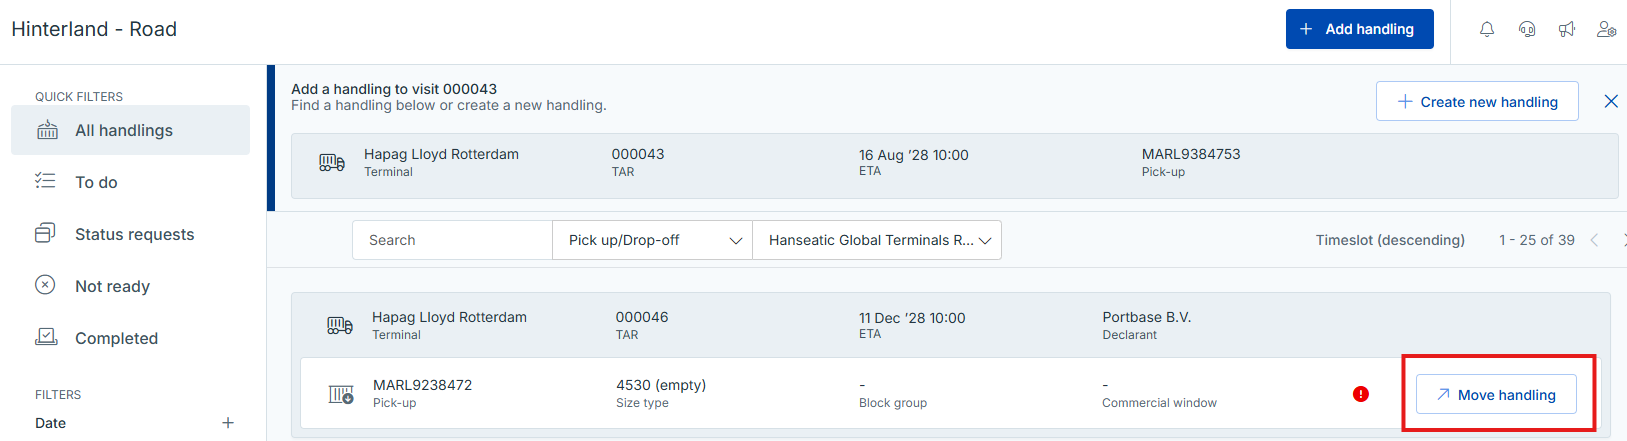The width and height of the screenshot is (1627, 441).
Task: Select the All handlings quick filter
Action: click(x=130, y=130)
